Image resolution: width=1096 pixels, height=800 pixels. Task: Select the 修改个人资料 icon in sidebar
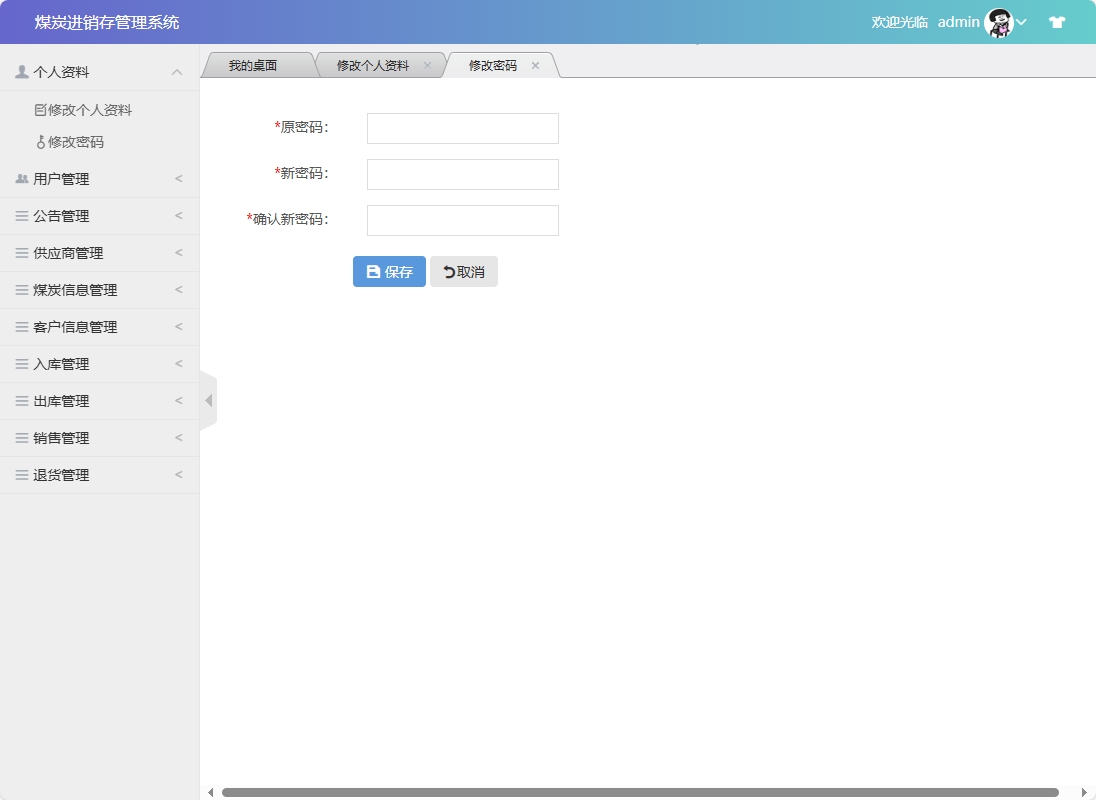point(41,109)
